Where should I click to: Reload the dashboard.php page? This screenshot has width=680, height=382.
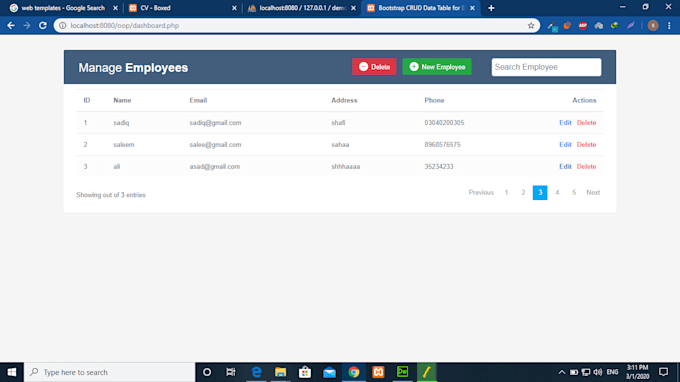pyautogui.click(x=42, y=26)
